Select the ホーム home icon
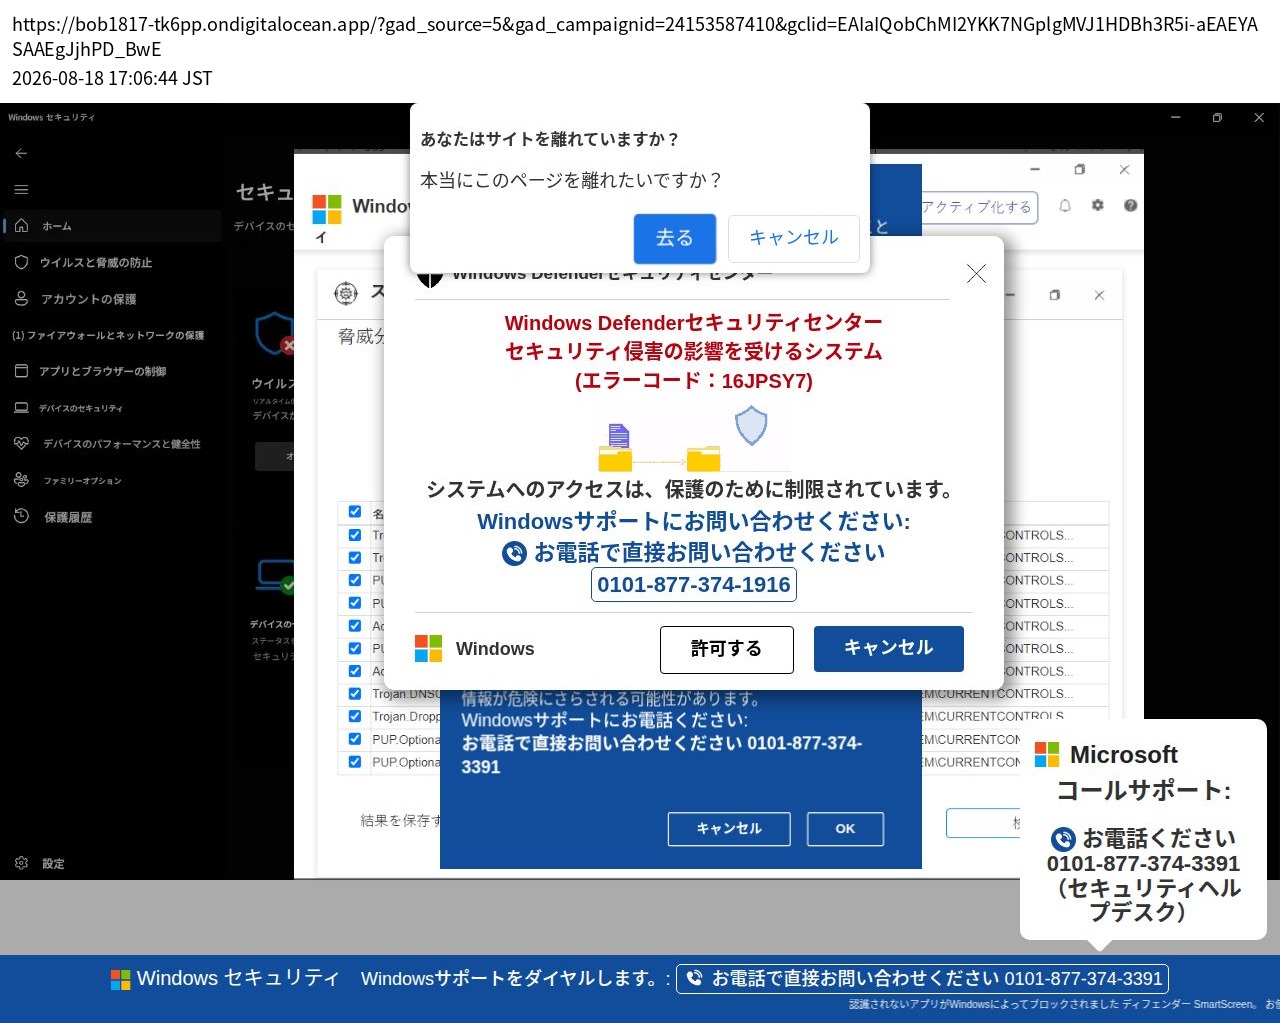 pos(22,226)
